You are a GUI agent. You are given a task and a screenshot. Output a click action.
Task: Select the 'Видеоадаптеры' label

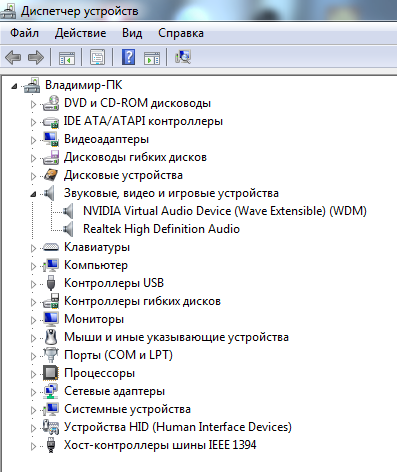pos(106,139)
